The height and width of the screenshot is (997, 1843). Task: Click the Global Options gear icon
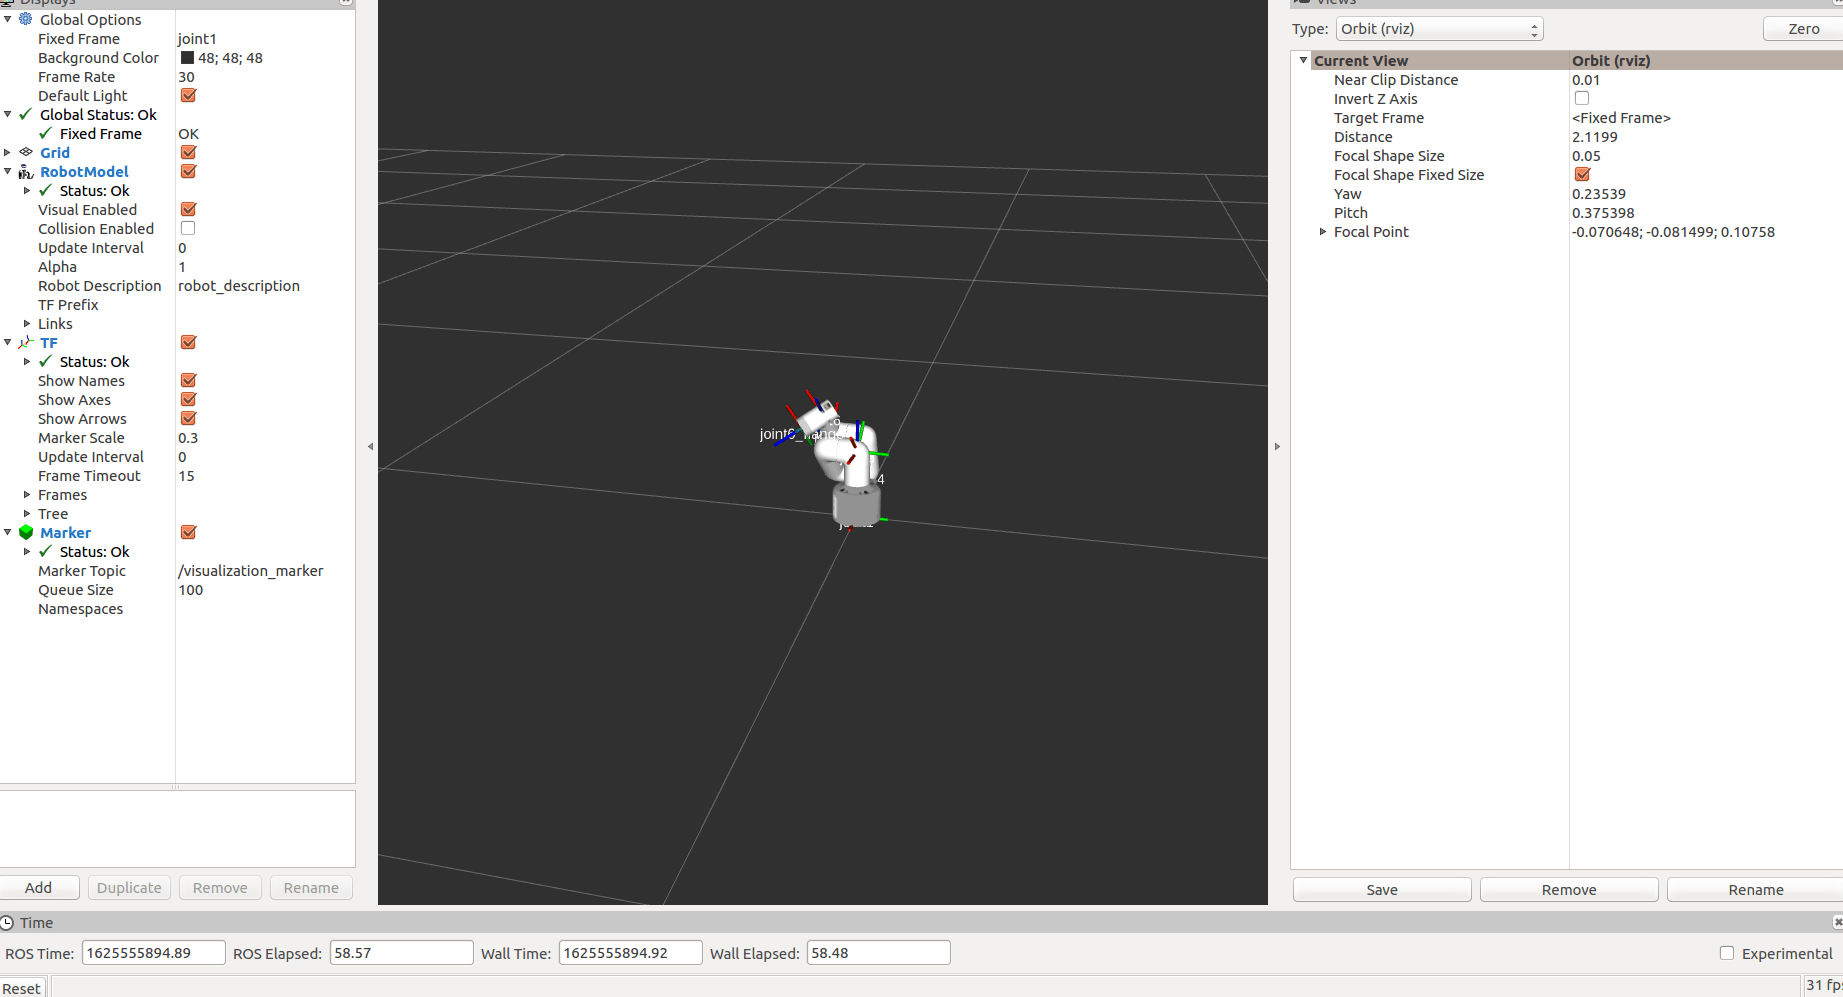pyautogui.click(x=26, y=19)
